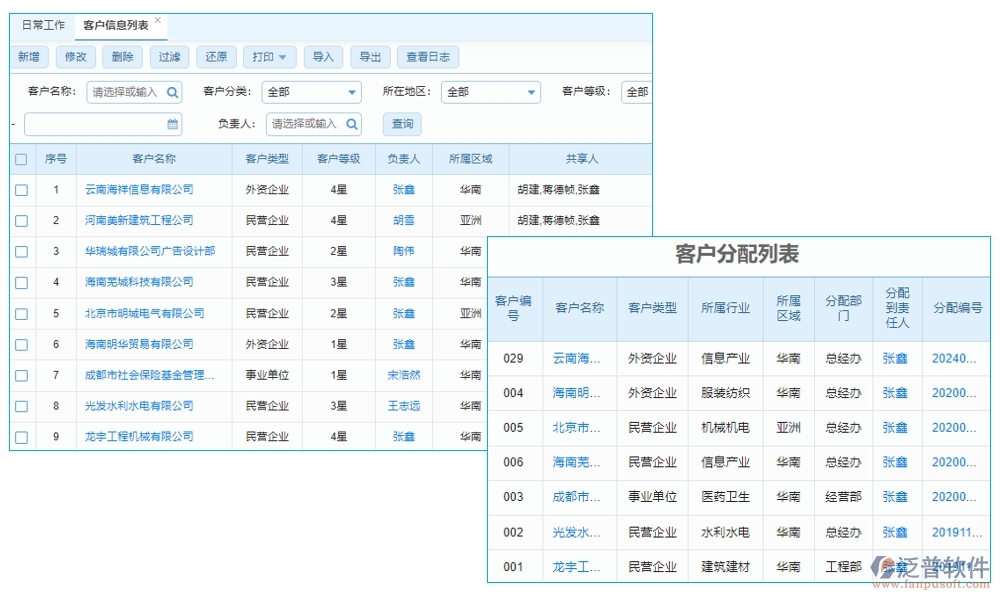
Task: Check the checkbox beside 北京市明城电气有限公司
Action: click(21, 313)
